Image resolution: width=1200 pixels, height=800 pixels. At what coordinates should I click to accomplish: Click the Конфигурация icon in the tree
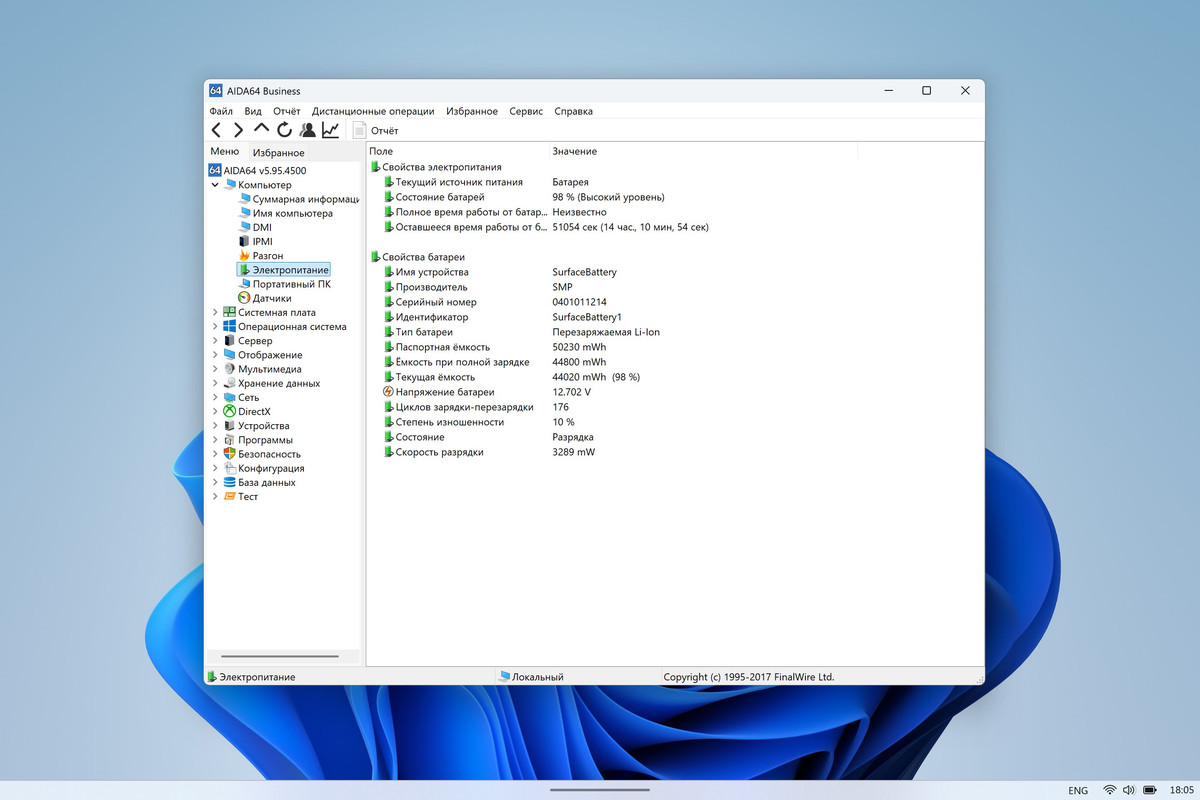[230, 468]
